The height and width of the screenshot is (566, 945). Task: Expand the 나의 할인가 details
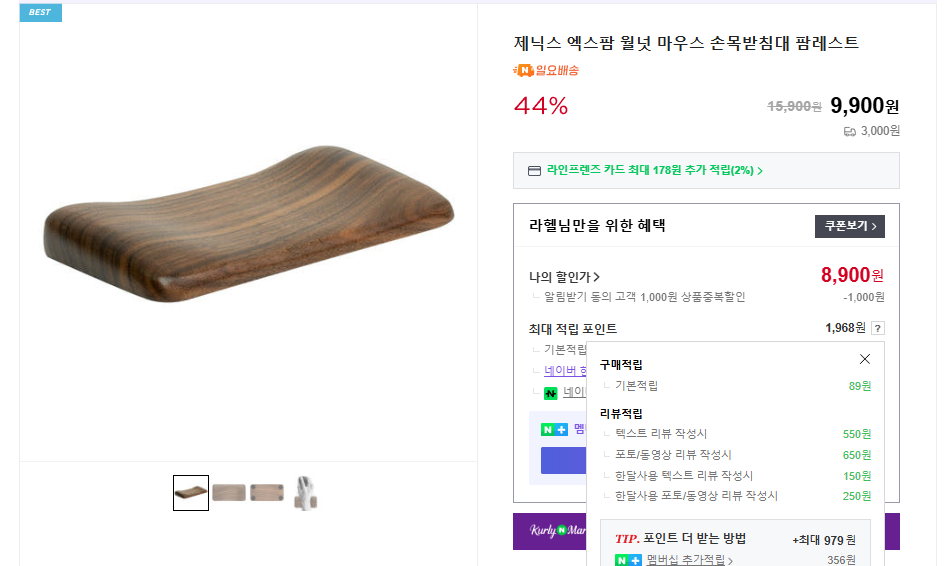[x=565, y=277]
